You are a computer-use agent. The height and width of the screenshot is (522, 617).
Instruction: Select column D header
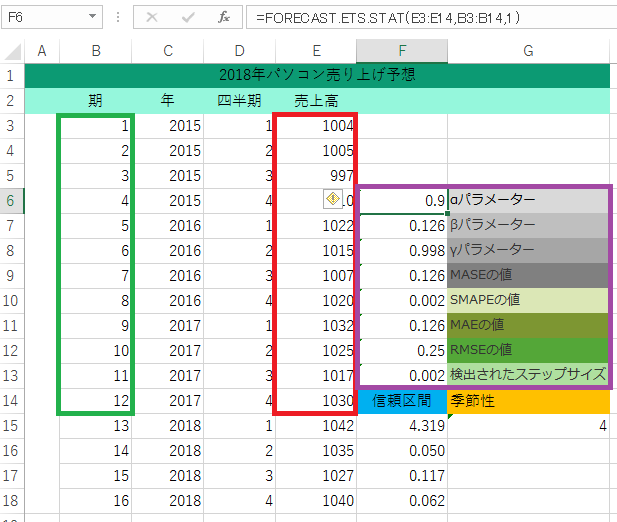coord(239,51)
